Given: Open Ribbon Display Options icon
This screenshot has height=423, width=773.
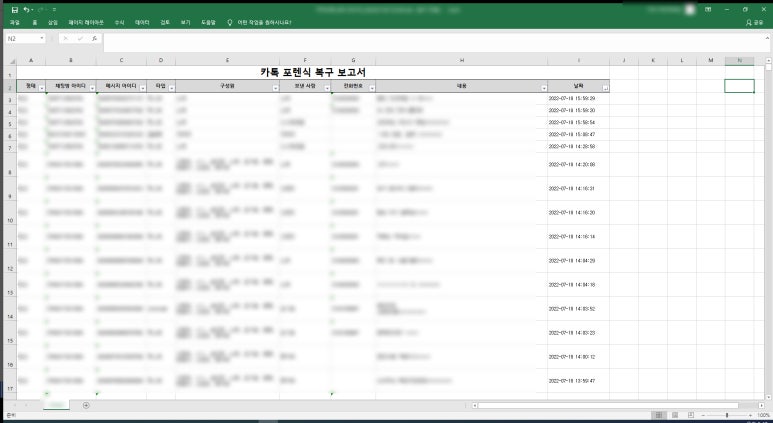Looking at the screenshot, I should click(x=708, y=9).
